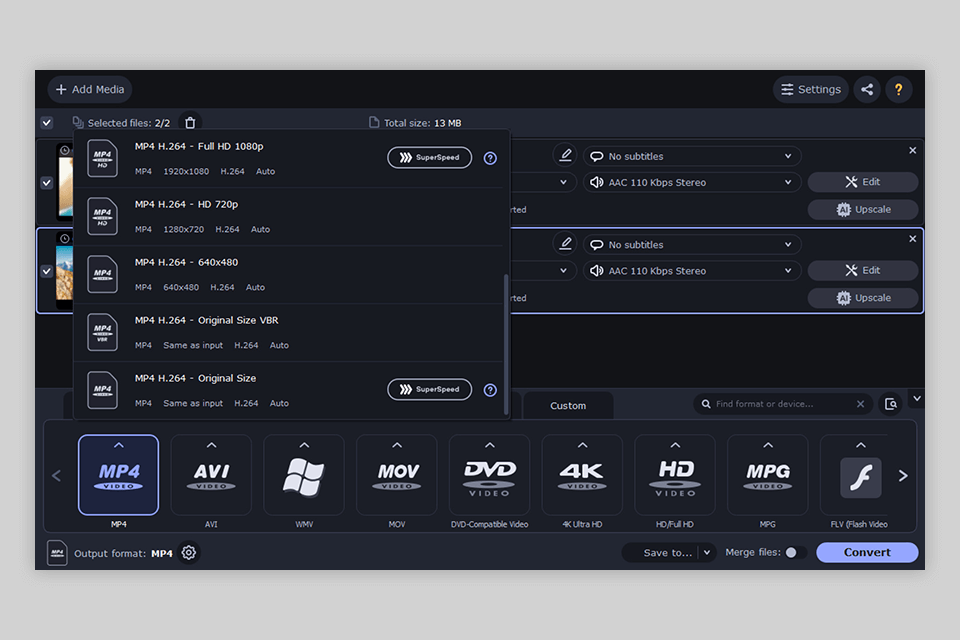
Task: Uncheck the select-all checkbox in the header
Action: pyautogui.click(x=46, y=122)
